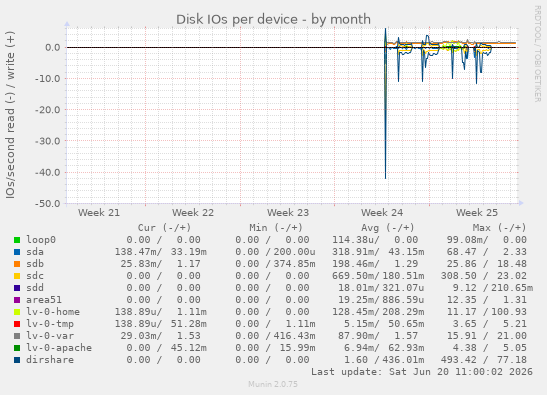Image resolution: width=547 pixels, height=395 pixels.
Task: Click the -30.0 y-axis label
Action: (x=48, y=141)
